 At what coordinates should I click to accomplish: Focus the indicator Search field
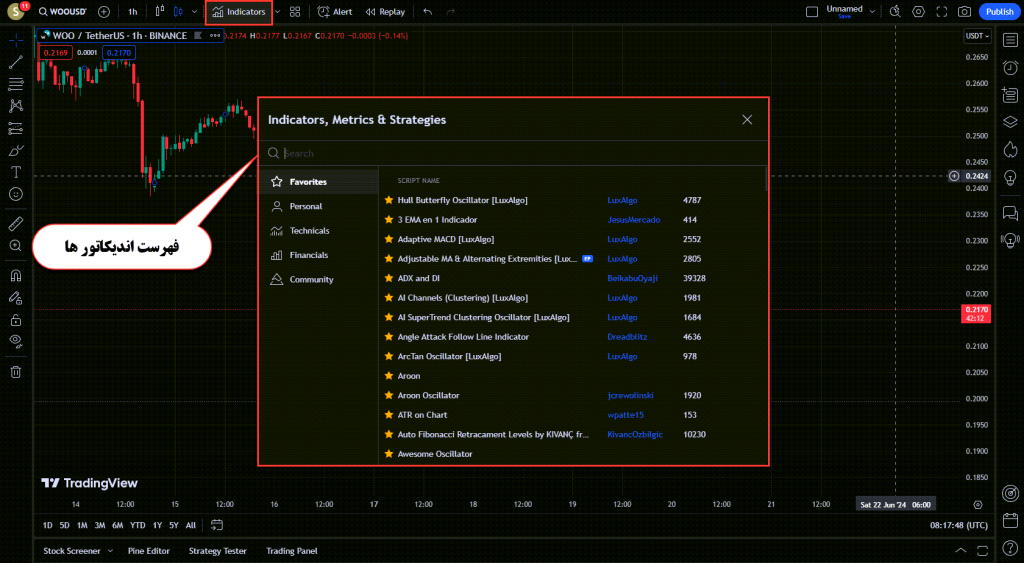(x=513, y=153)
